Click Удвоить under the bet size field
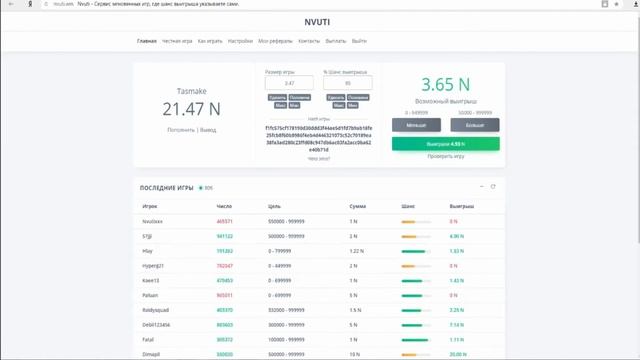 point(277,98)
